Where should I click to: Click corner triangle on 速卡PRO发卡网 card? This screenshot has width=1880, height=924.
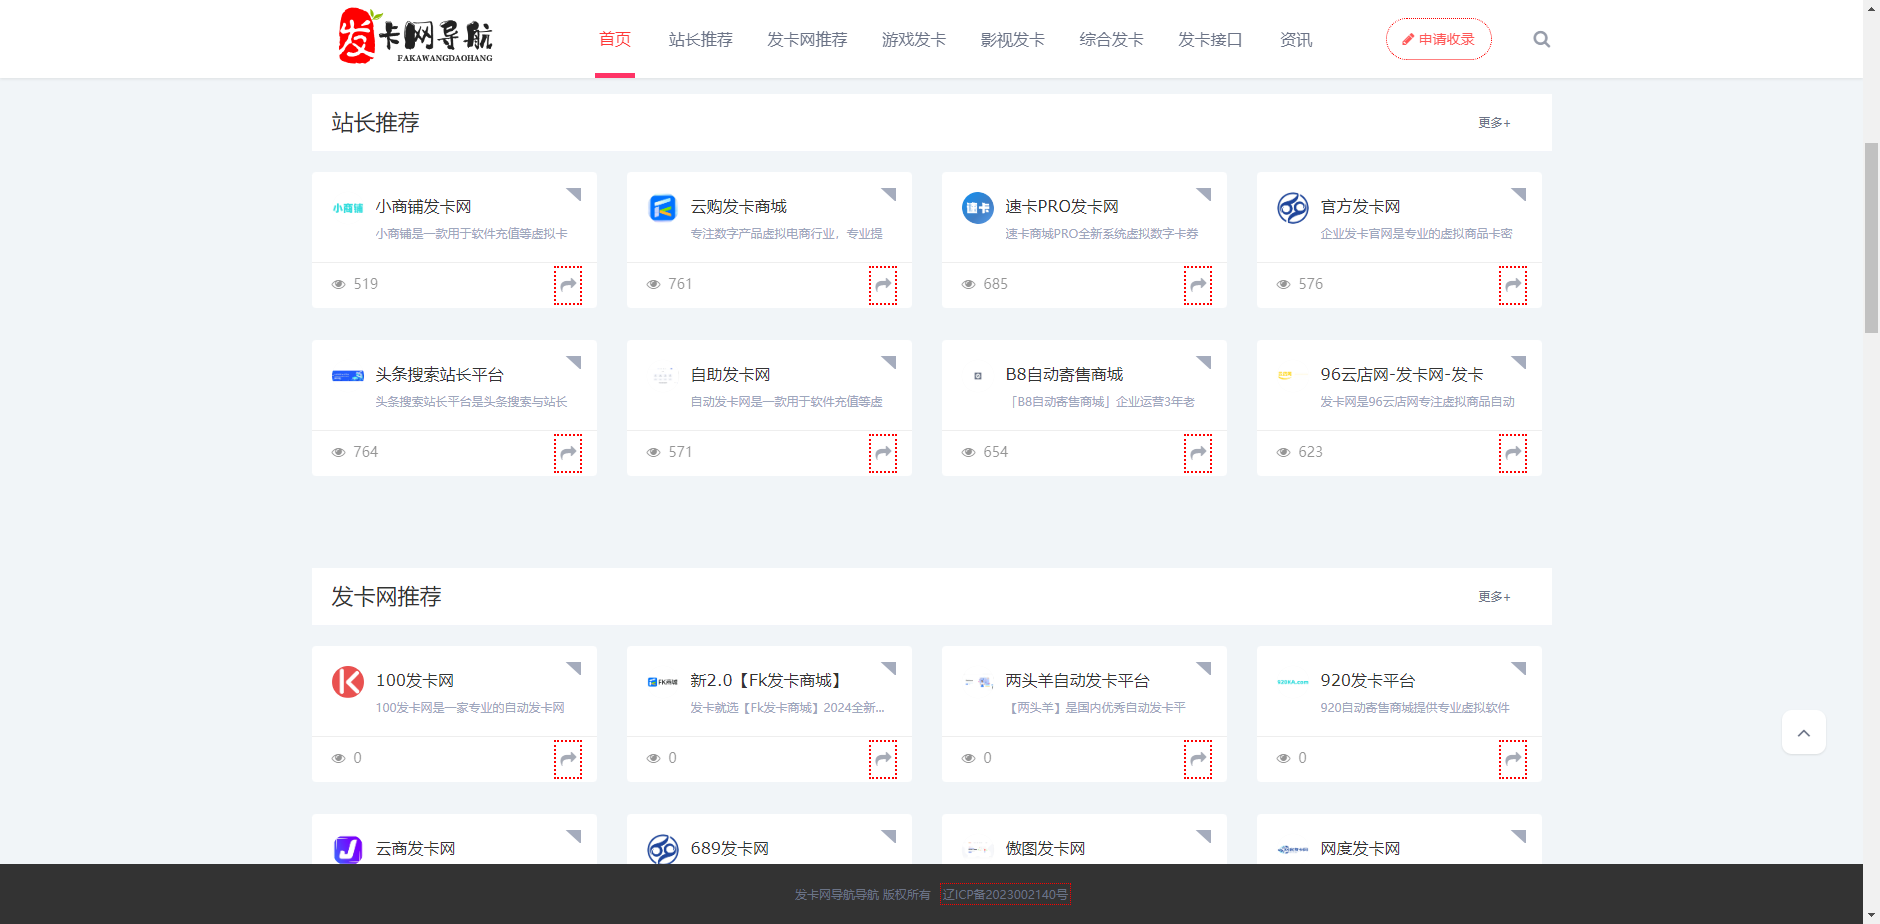click(1205, 193)
